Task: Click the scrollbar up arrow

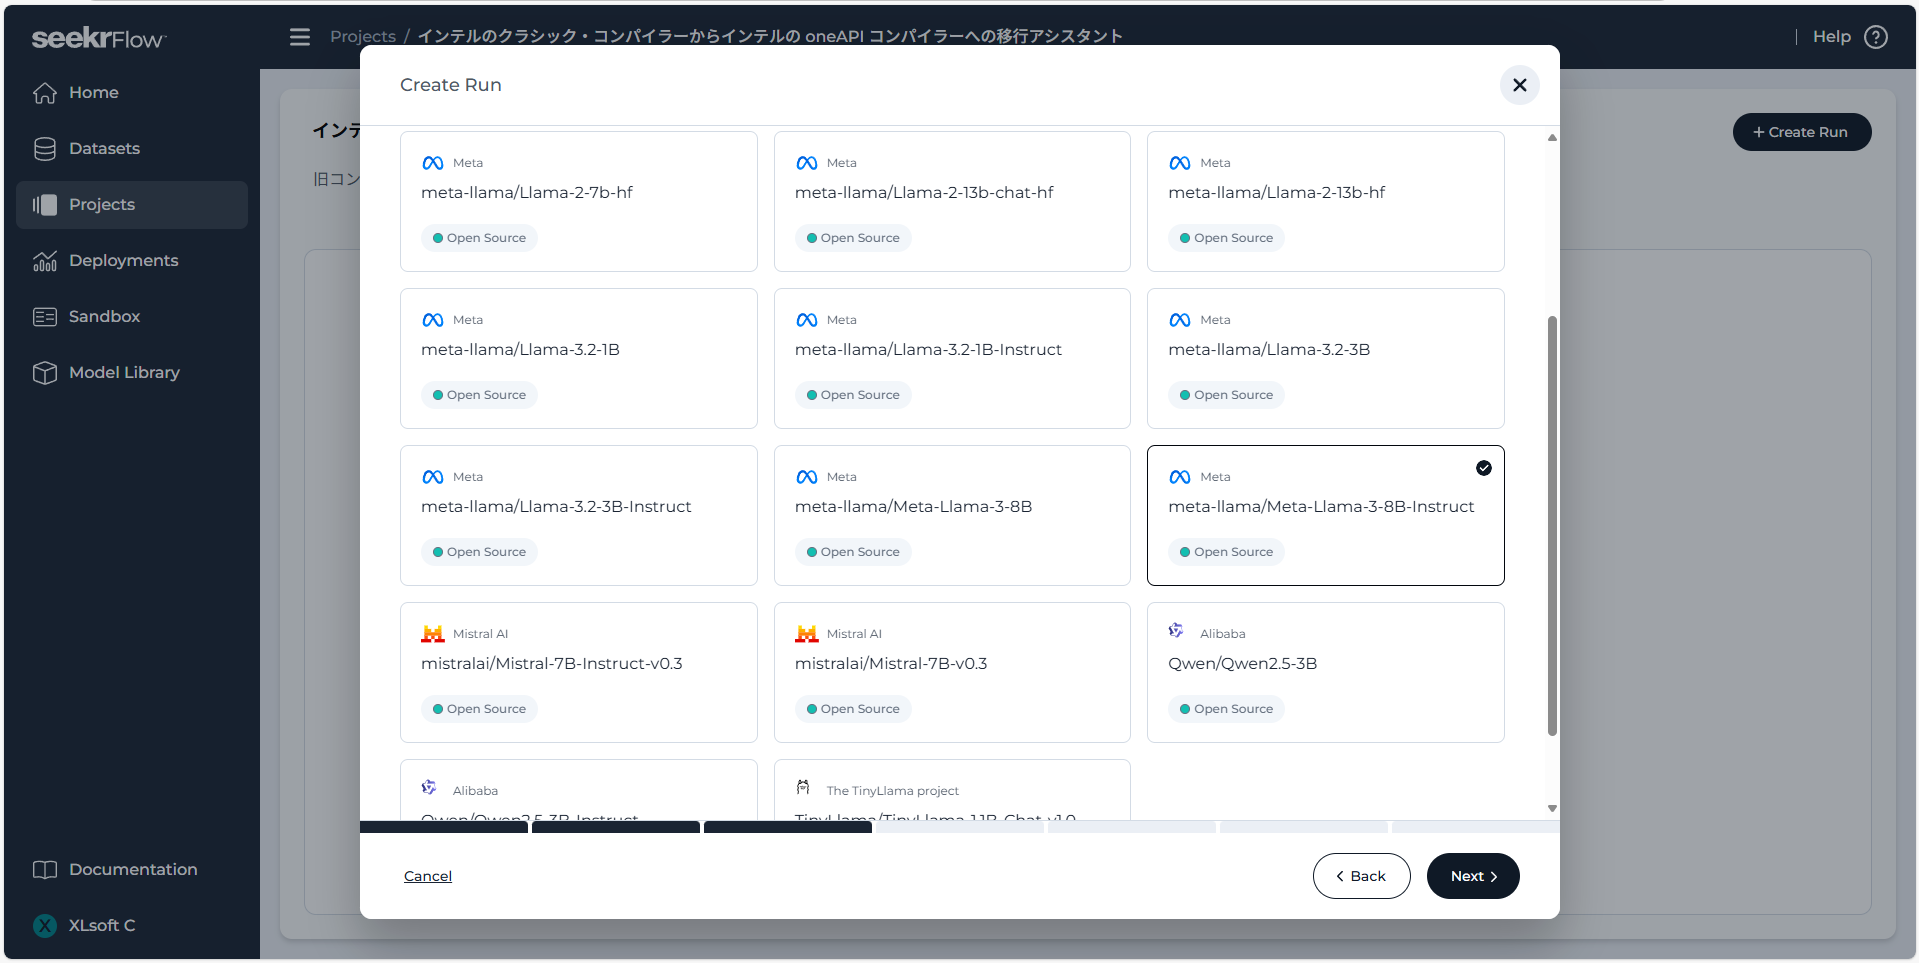Action: 1552,138
